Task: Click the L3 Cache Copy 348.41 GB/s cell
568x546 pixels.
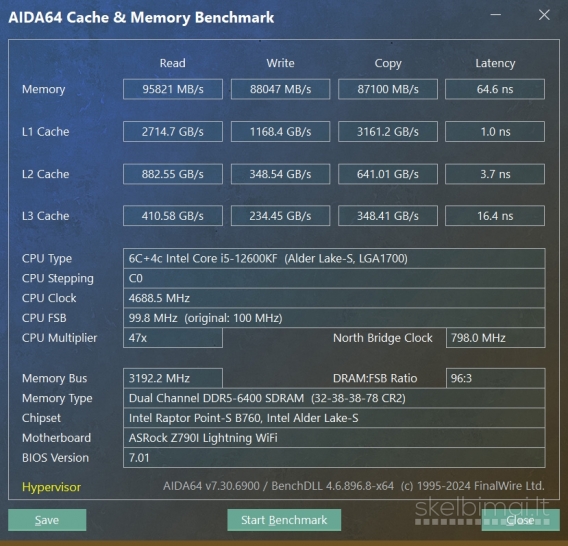Action: 388,216
